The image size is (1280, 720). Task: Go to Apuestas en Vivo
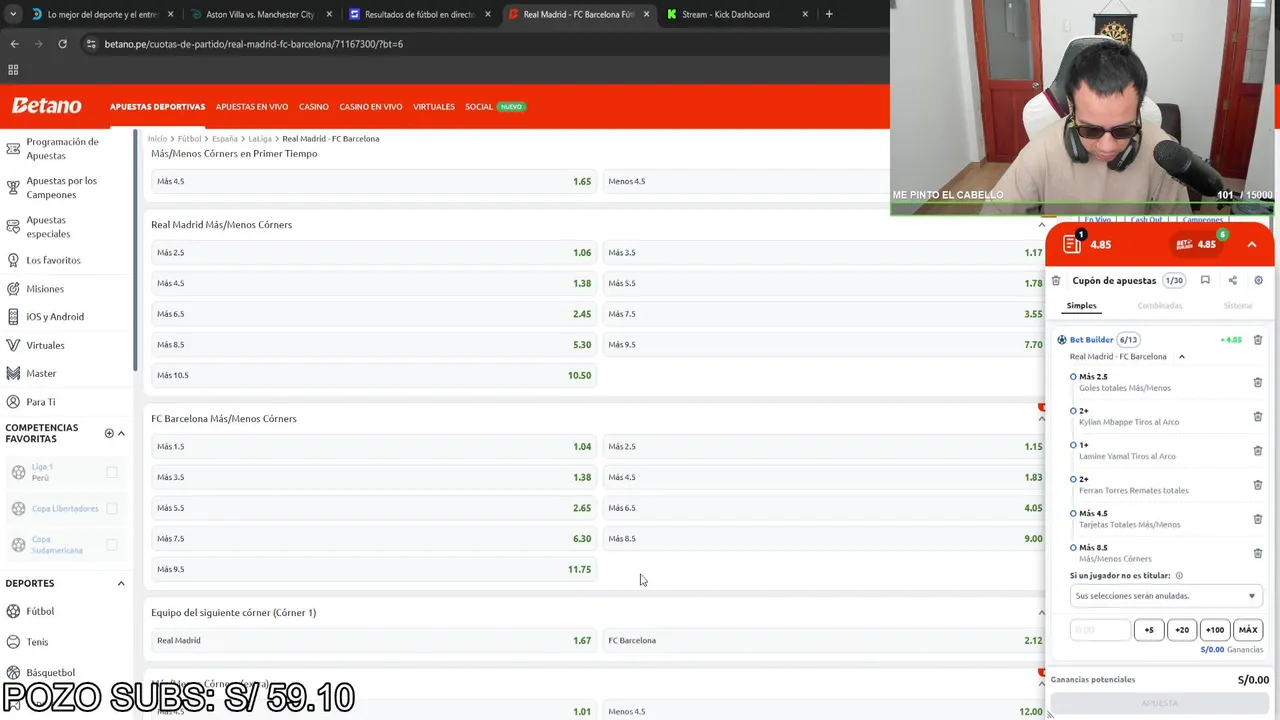coord(252,107)
